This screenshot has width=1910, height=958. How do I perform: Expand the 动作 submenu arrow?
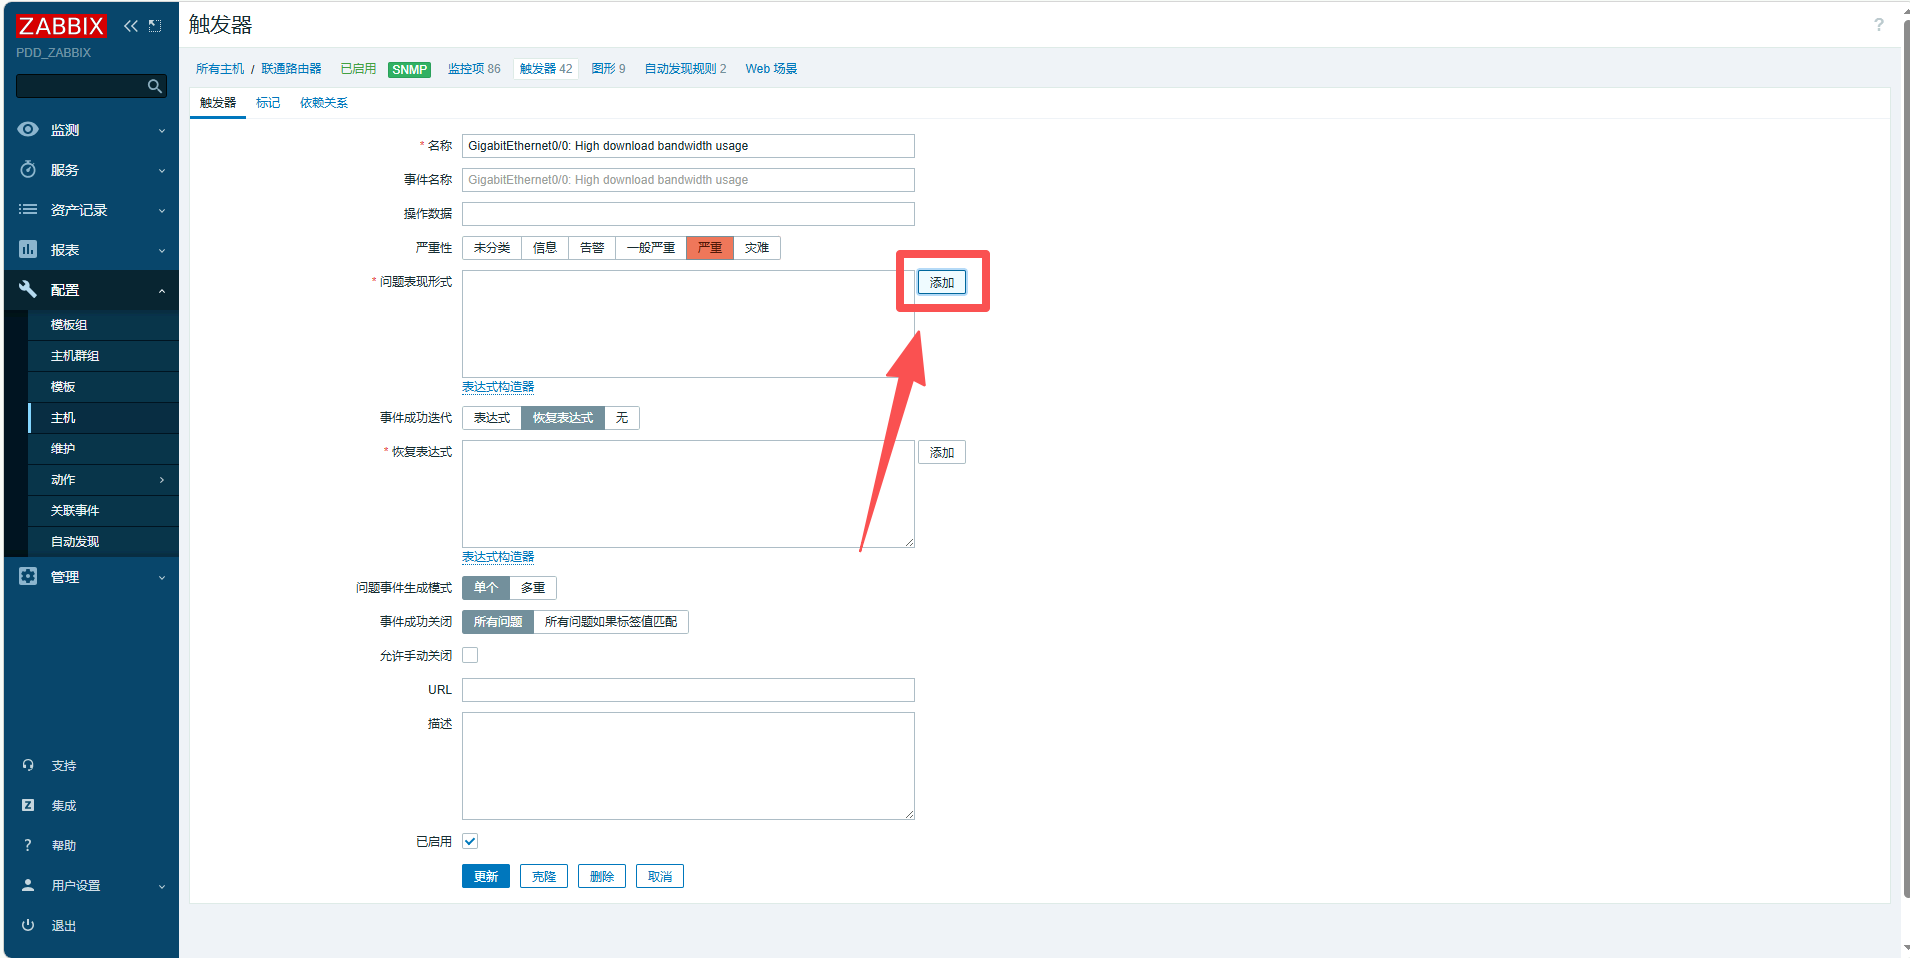tap(162, 480)
